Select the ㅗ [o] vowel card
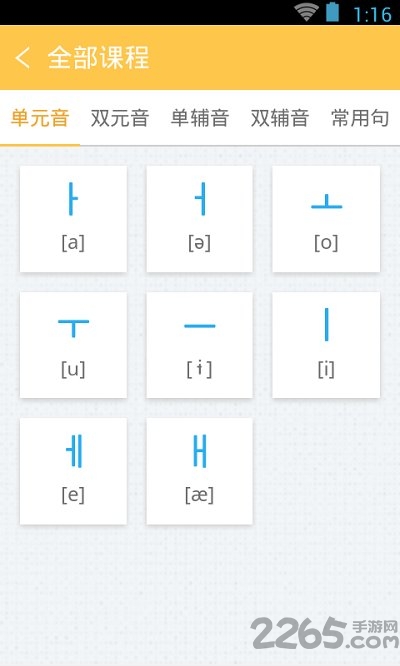 click(x=326, y=219)
